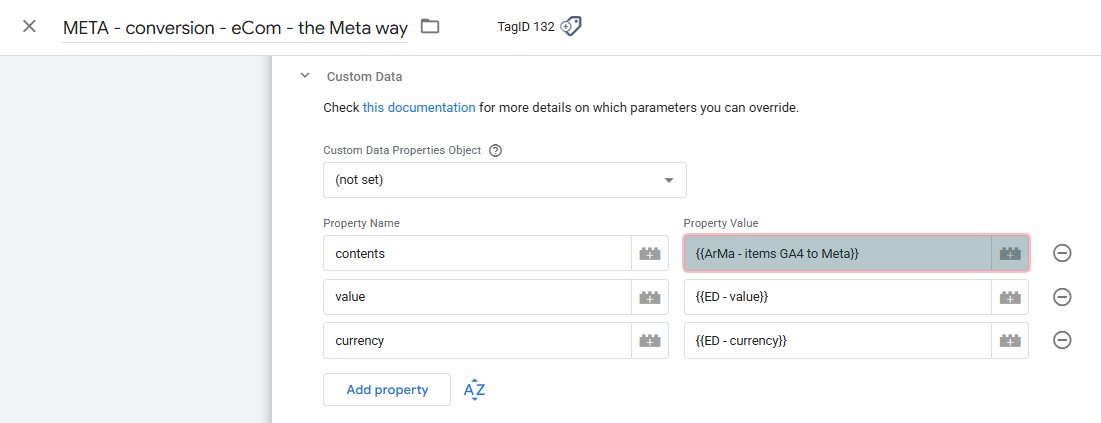1101x423 pixels.
Task: Remove the 'contents' property row
Action: coord(1062,254)
